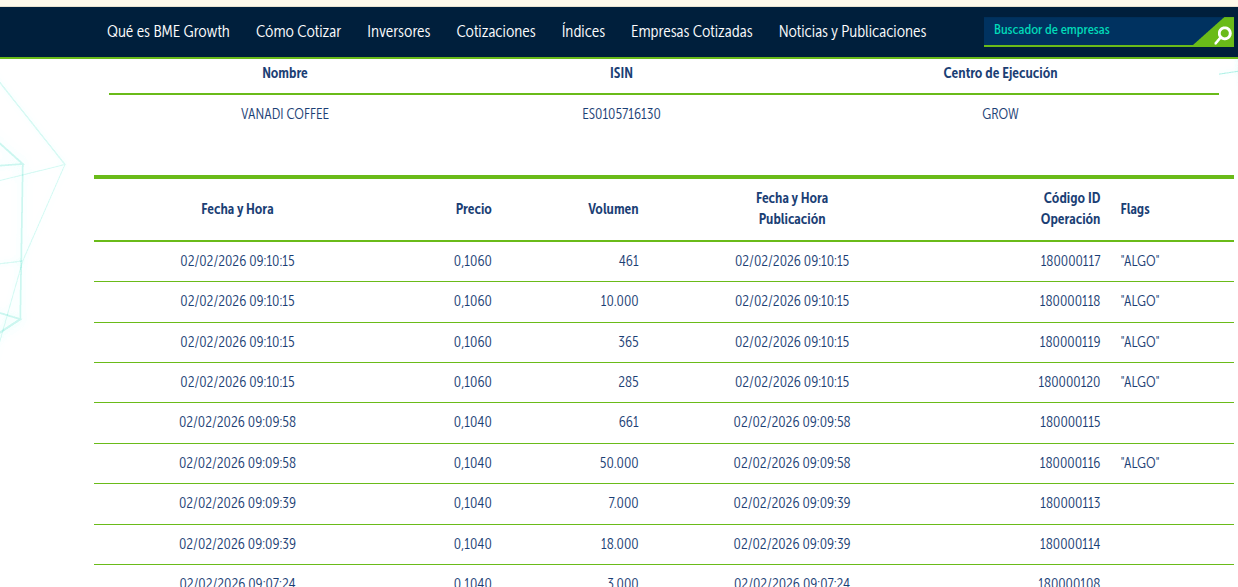
Task: Open the Cómo Cotizar menu
Action: [x=298, y=32]
